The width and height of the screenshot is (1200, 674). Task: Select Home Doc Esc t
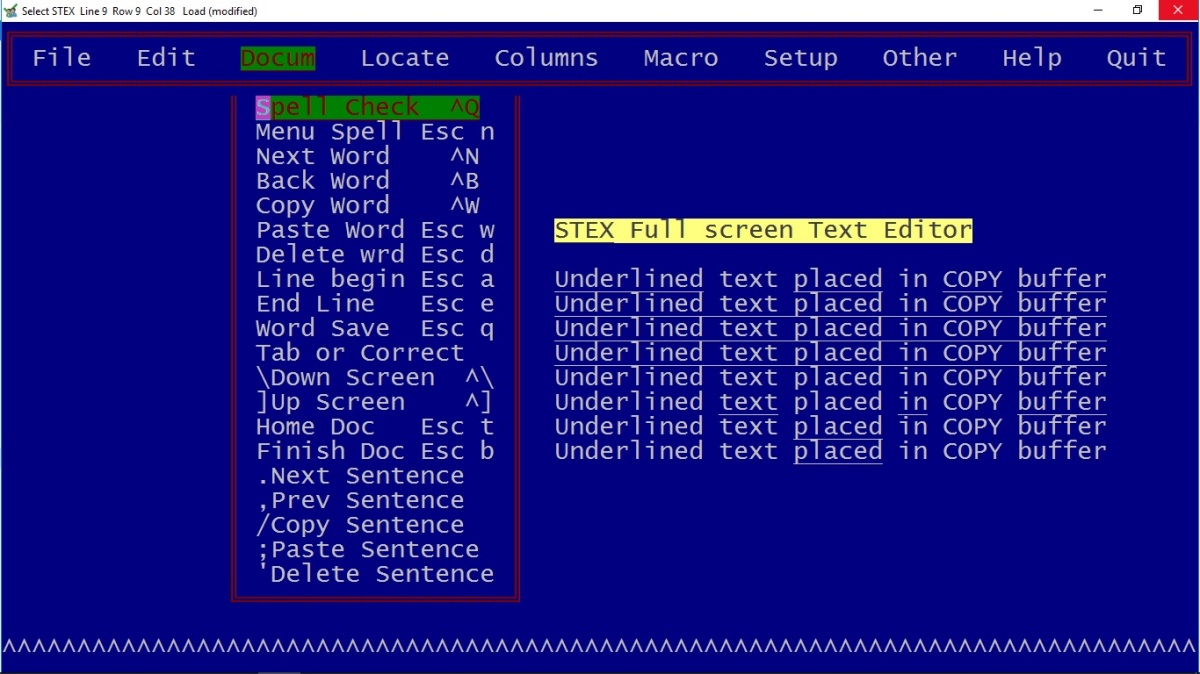click(x=375, y=427)
